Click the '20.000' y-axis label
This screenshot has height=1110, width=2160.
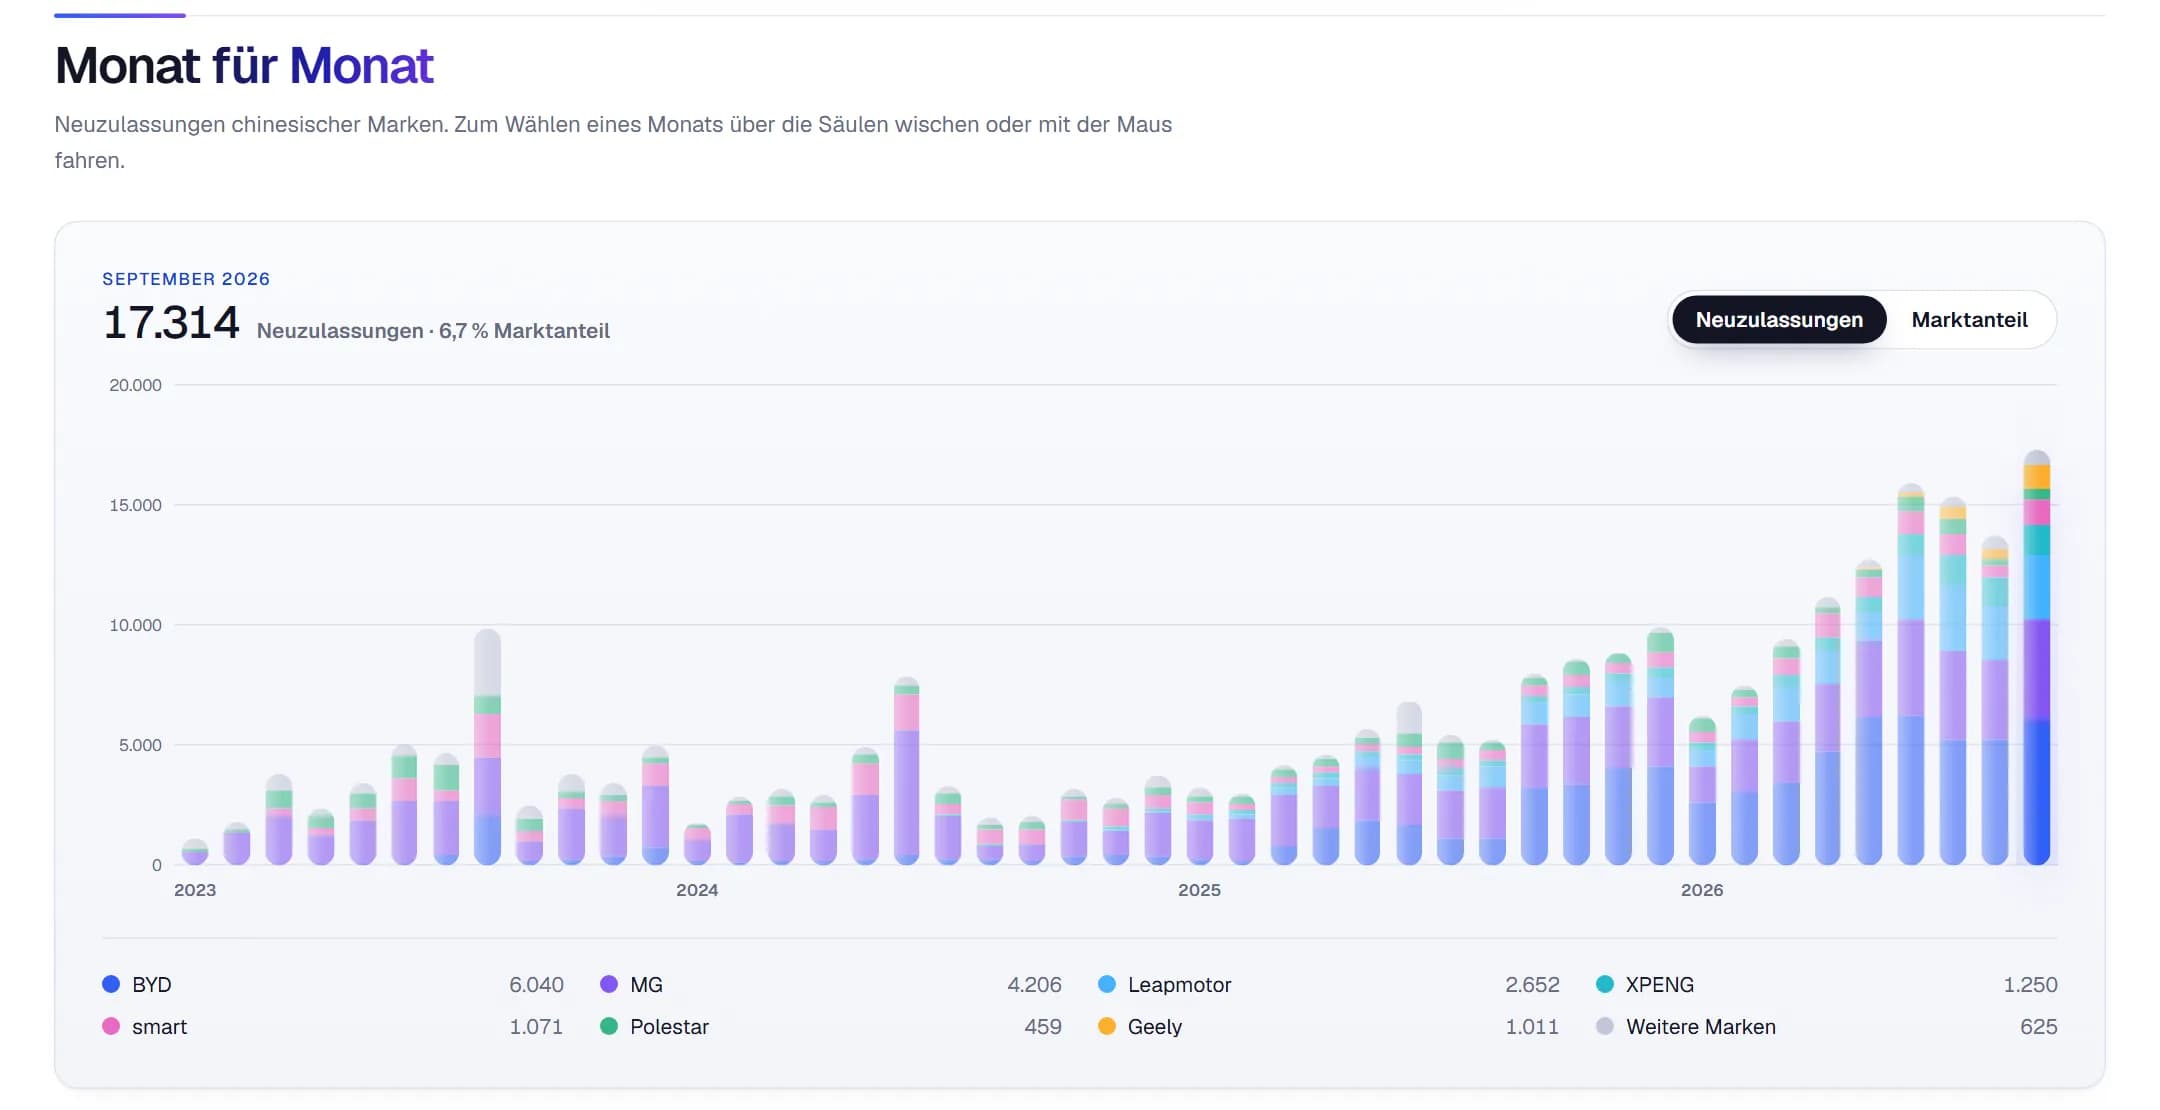click(135, 385)
